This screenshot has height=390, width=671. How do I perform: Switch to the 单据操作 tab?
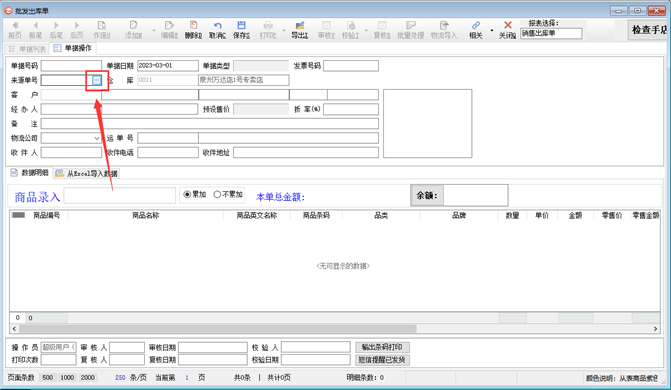[72, 48]
